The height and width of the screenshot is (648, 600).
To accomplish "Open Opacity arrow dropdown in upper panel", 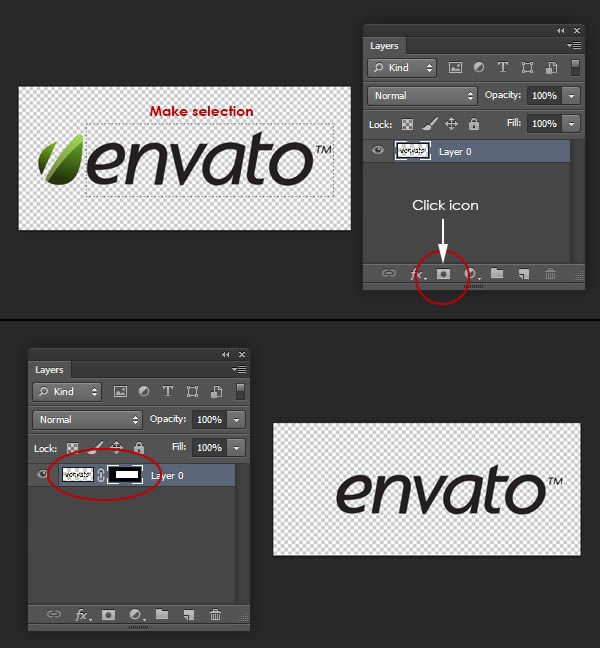I will pyautogui.click(x=571, y=96).
